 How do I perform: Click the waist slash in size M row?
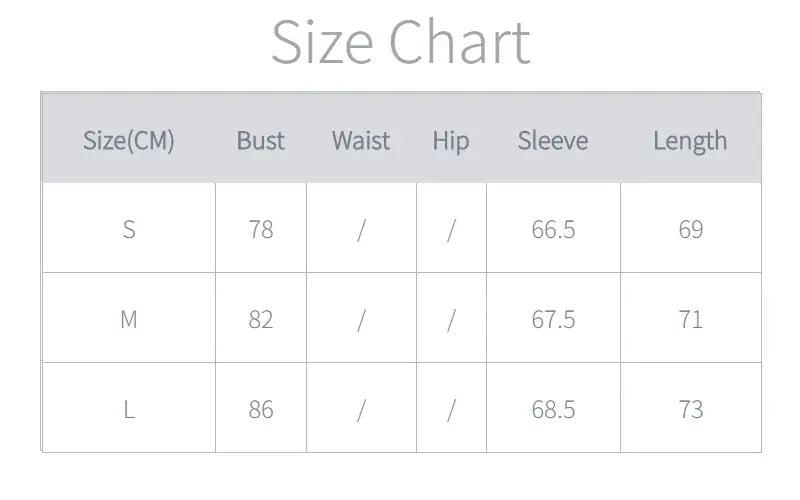pyautogui.click(x=361, y=319)
